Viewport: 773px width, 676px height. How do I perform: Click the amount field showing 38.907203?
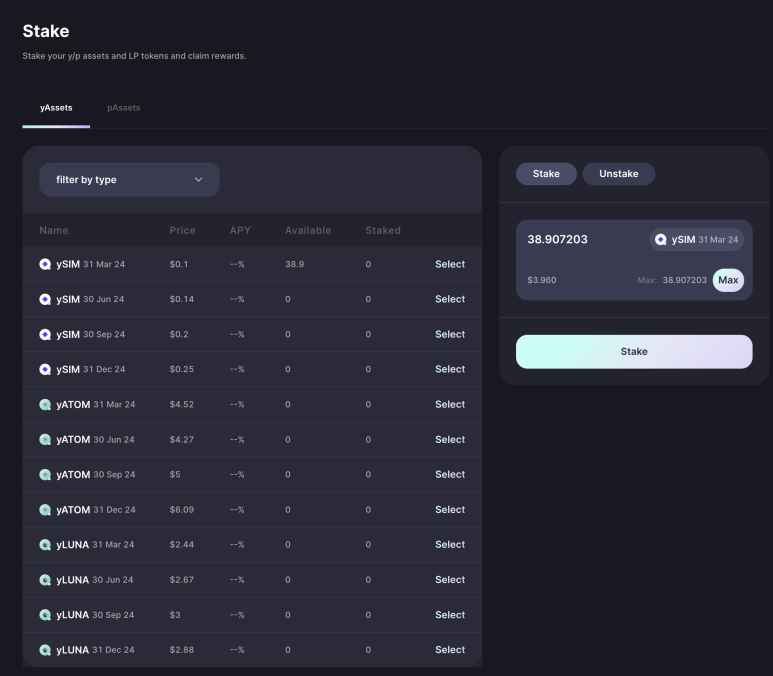pyautogui.click(x=558, y=240)
